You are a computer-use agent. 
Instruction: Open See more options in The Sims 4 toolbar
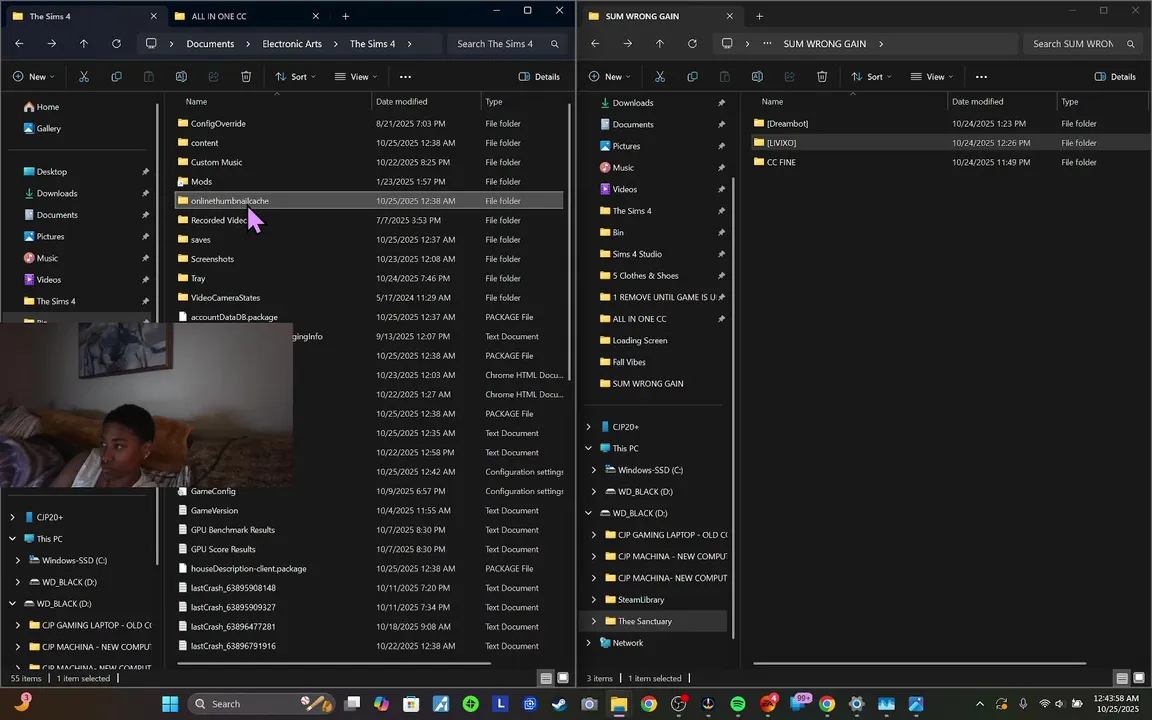405,76
